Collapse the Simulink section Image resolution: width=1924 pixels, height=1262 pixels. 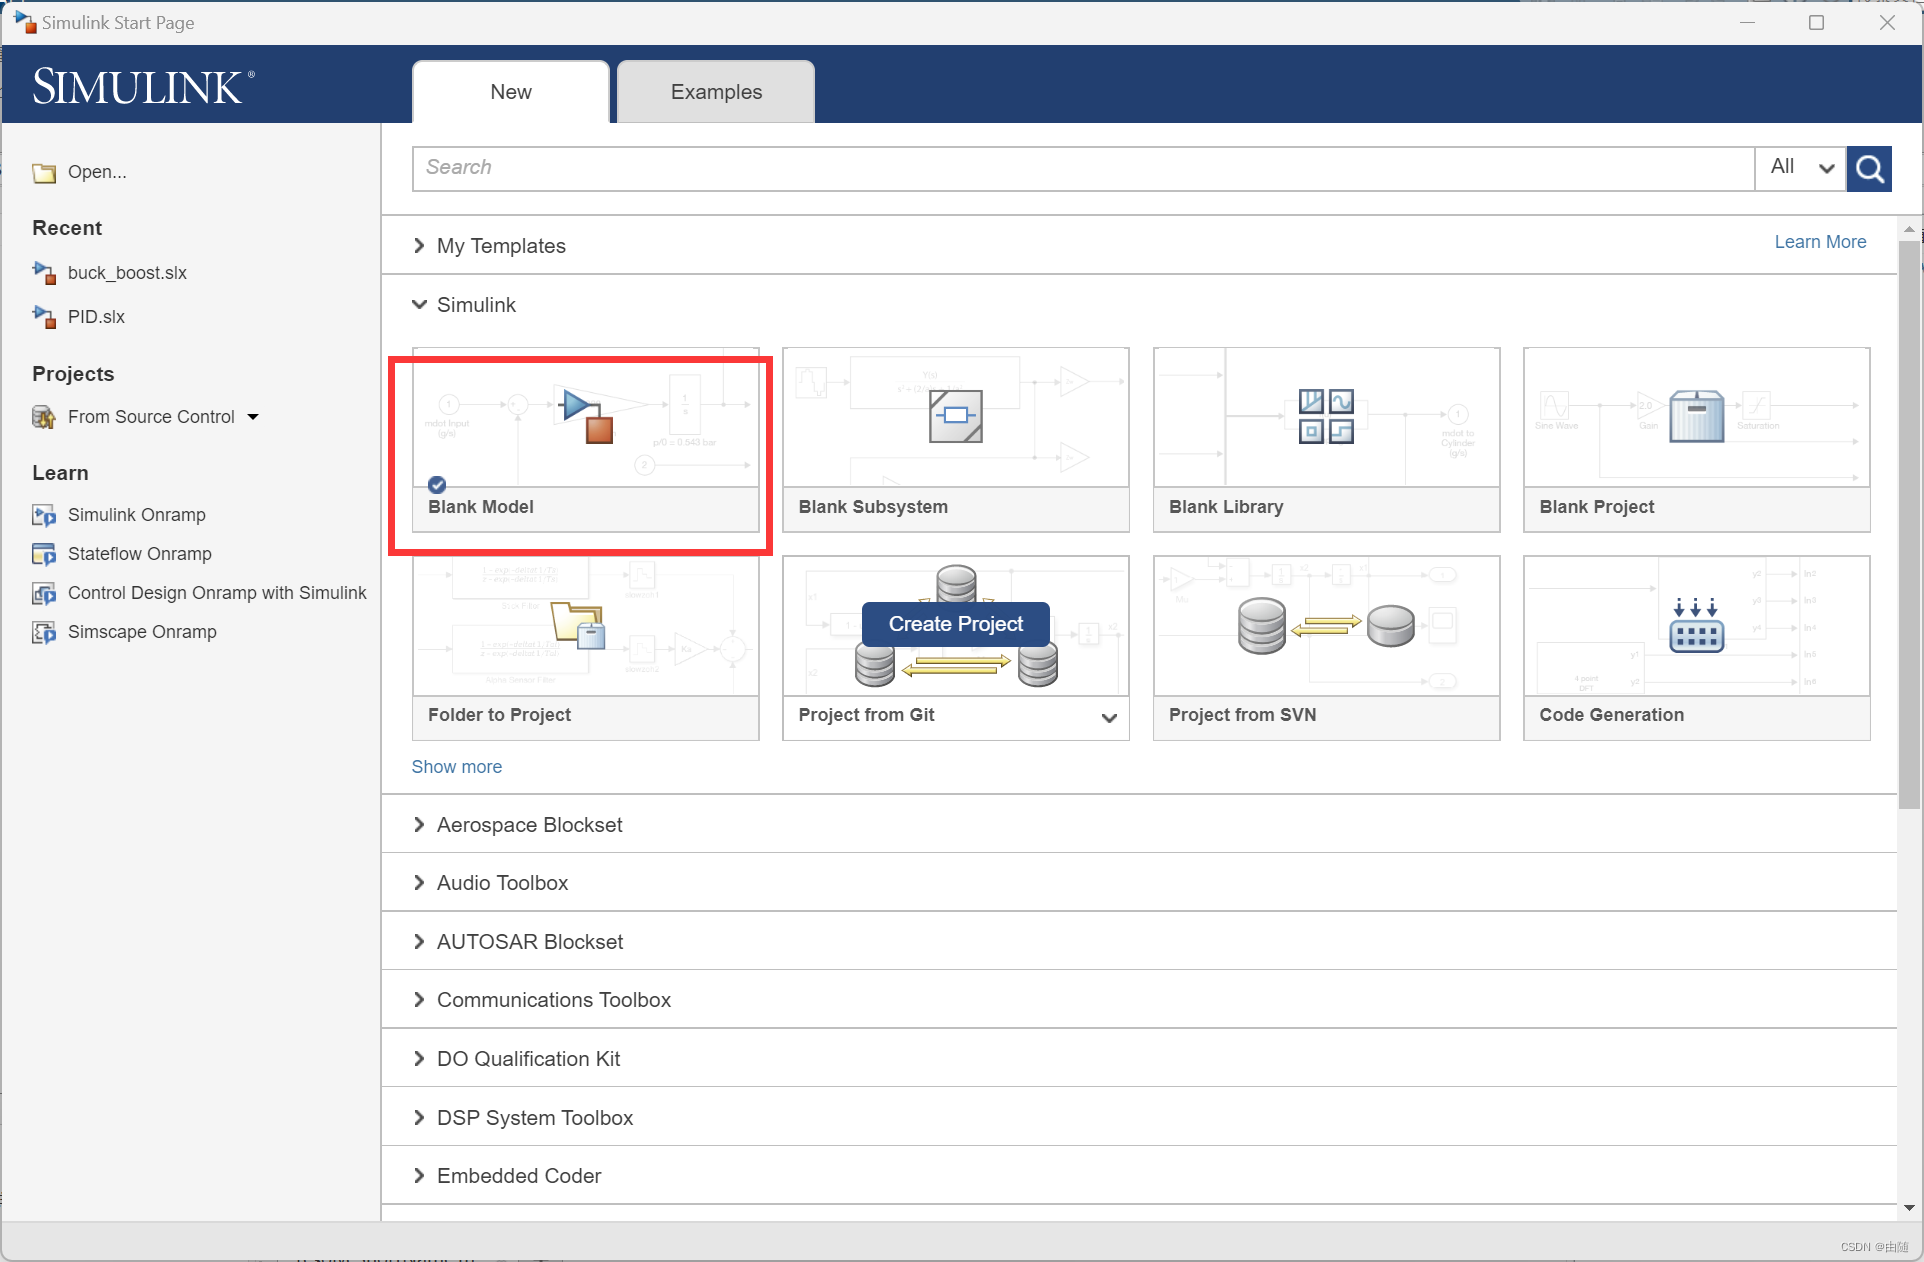click(x=420, y=305)
